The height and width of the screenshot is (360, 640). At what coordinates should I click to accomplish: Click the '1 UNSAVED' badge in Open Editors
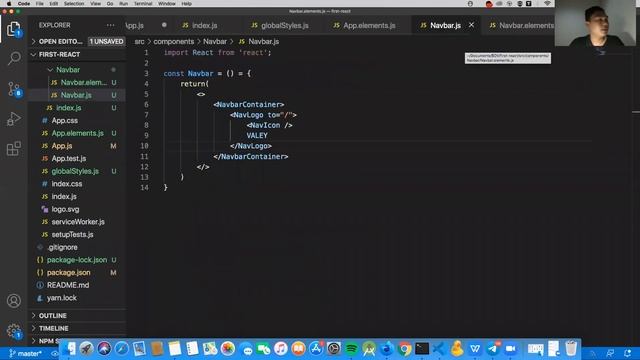tap(106, 42)
